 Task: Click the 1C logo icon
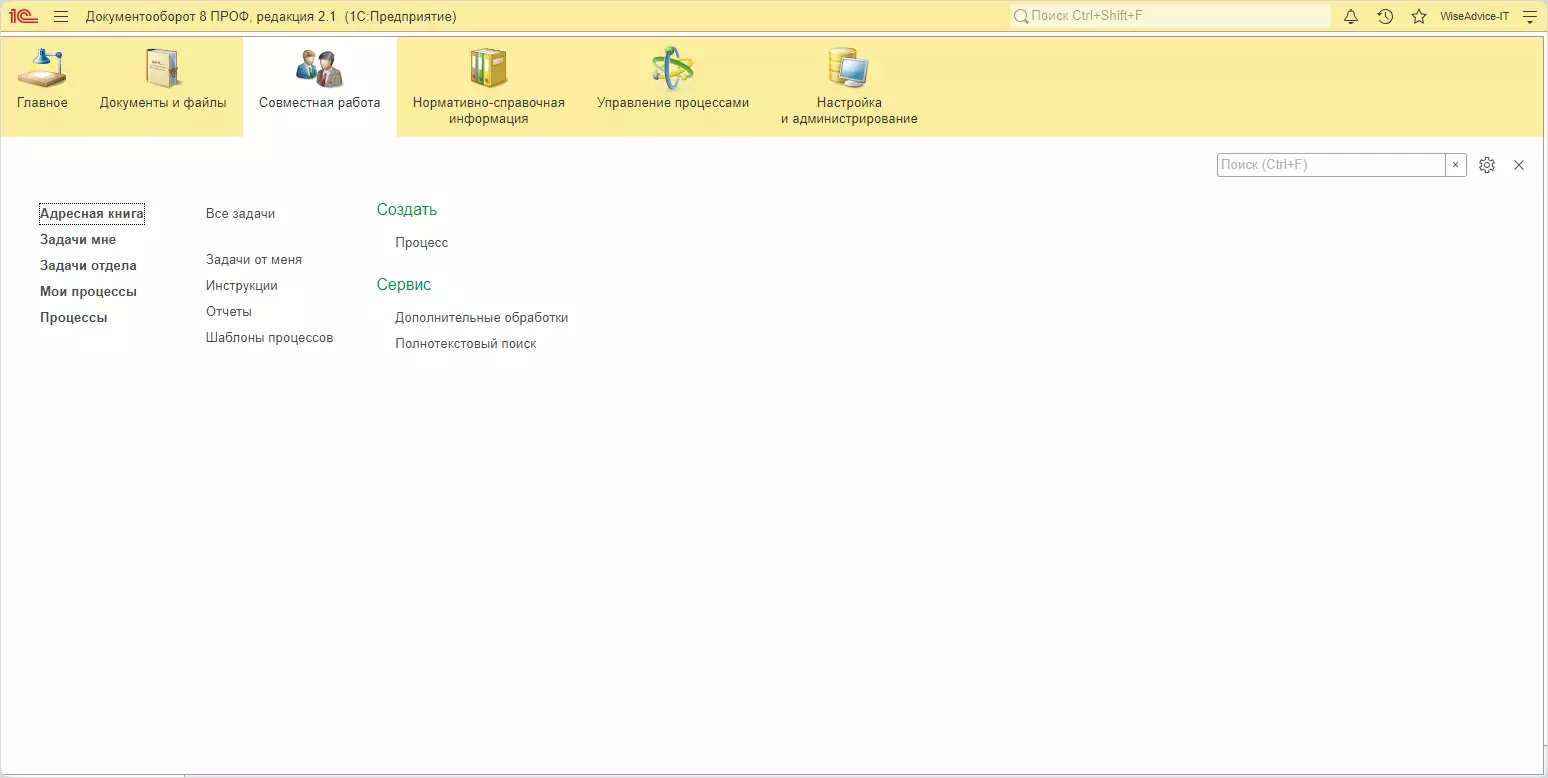pos(23,16)
